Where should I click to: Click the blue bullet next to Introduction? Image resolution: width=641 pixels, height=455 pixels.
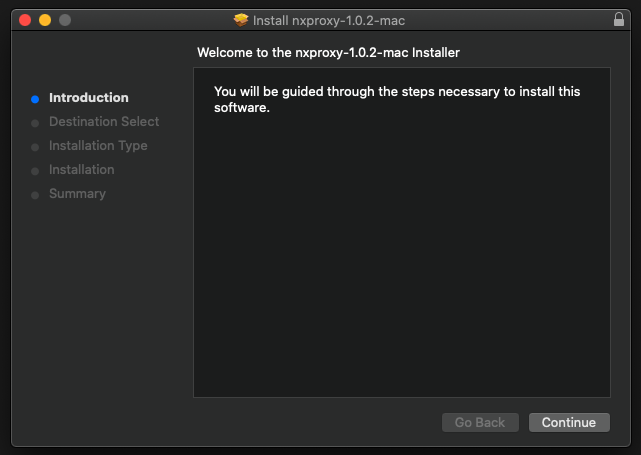pos(35,99)
